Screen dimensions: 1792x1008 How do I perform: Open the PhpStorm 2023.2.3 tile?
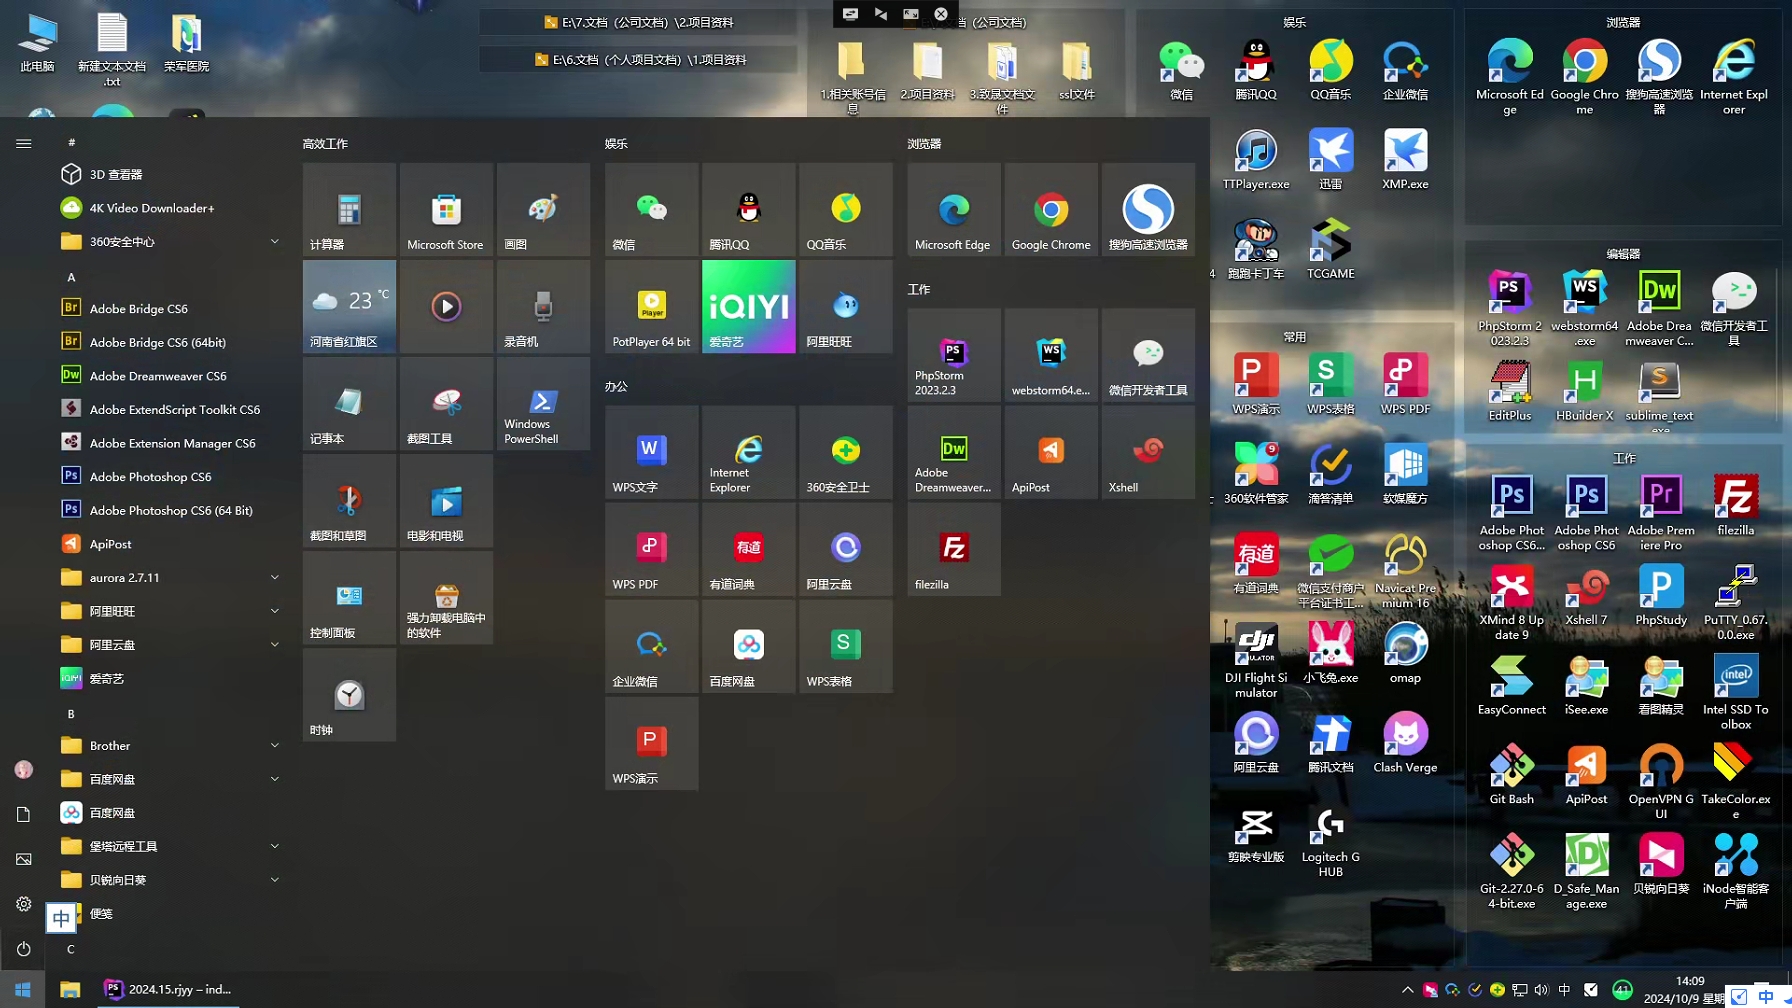click(x=953, y=355)
